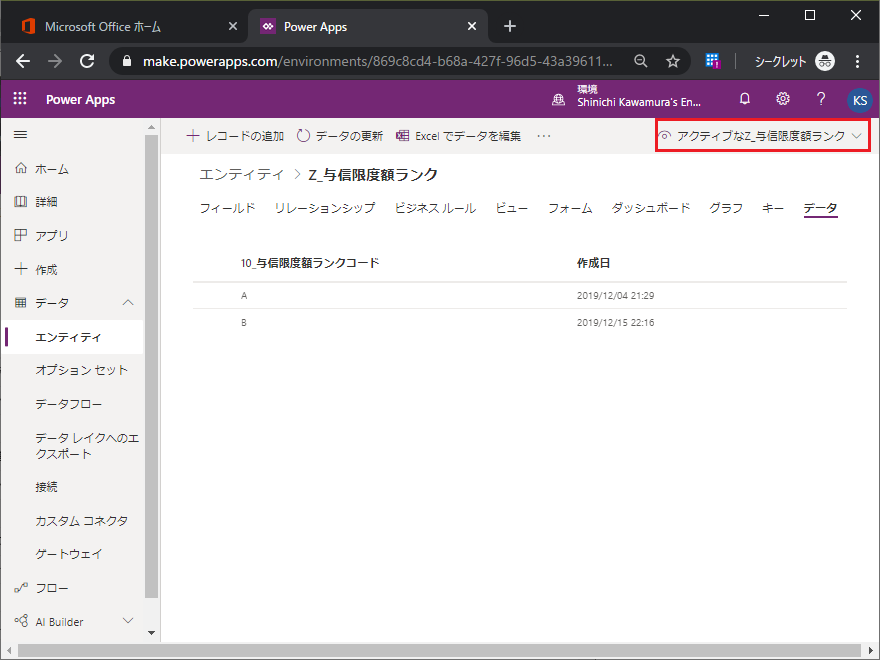Sort by 作成日 column header

click(593, 263)
